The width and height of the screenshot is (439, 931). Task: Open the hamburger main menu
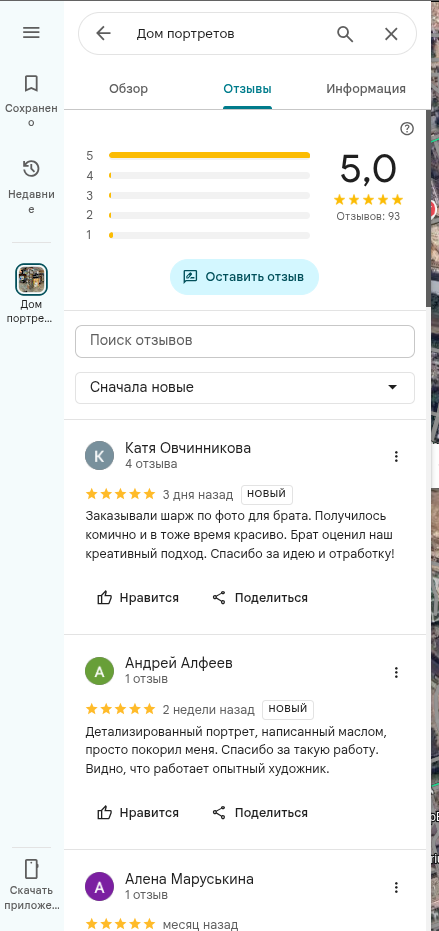pyautogui.click(x=31, y=33)
